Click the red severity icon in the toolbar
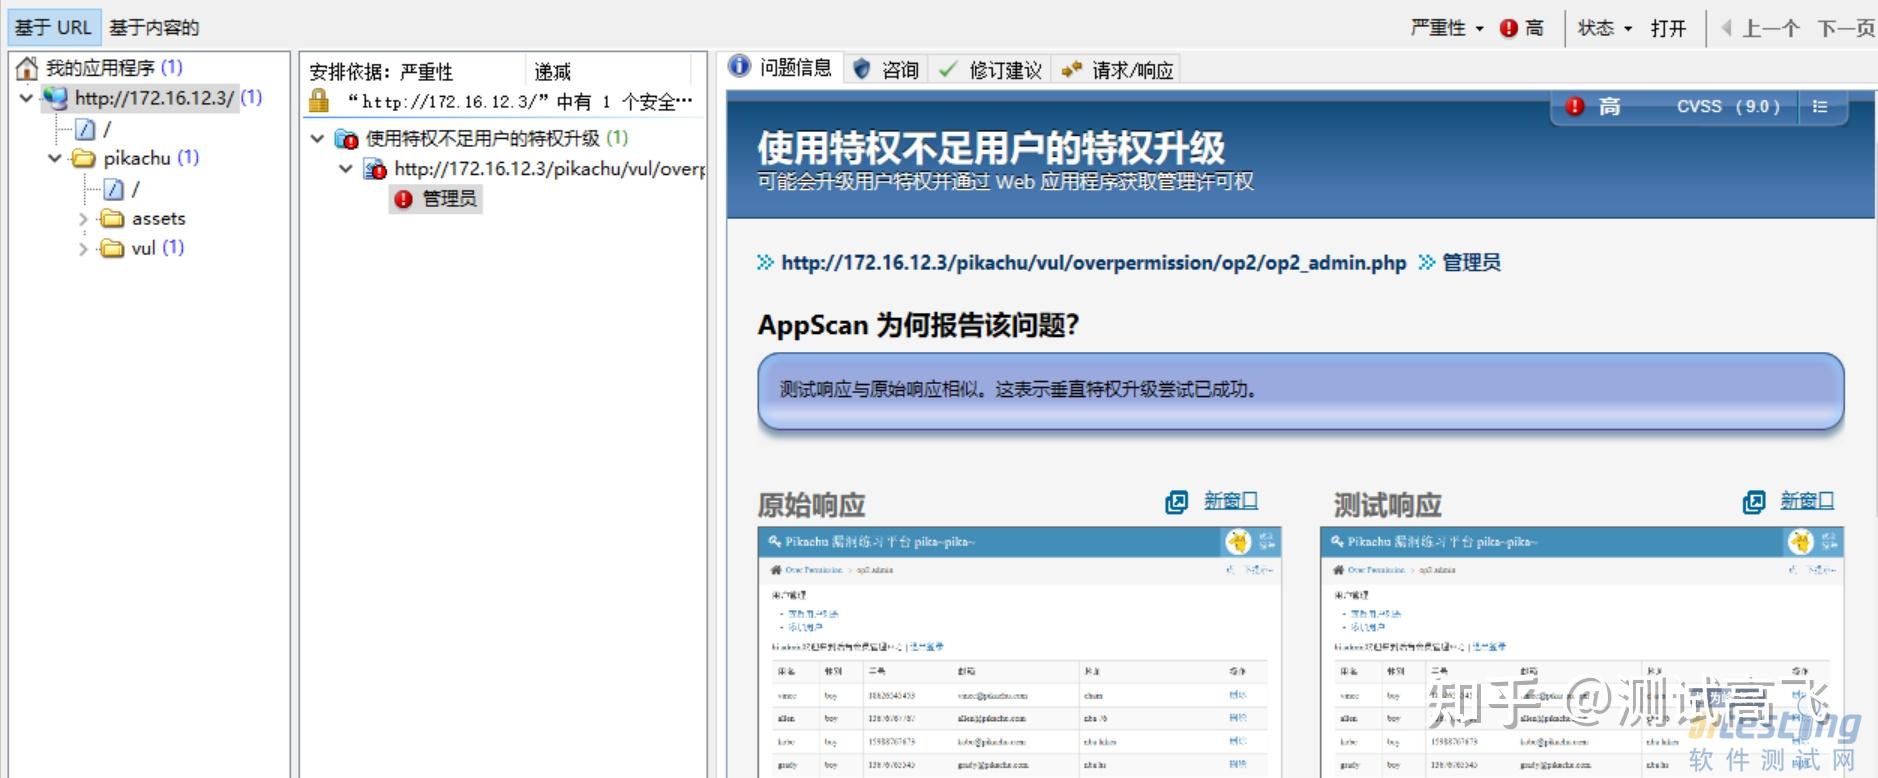1878x778 pixels. pyautogui.click(x=1509, y=29)
